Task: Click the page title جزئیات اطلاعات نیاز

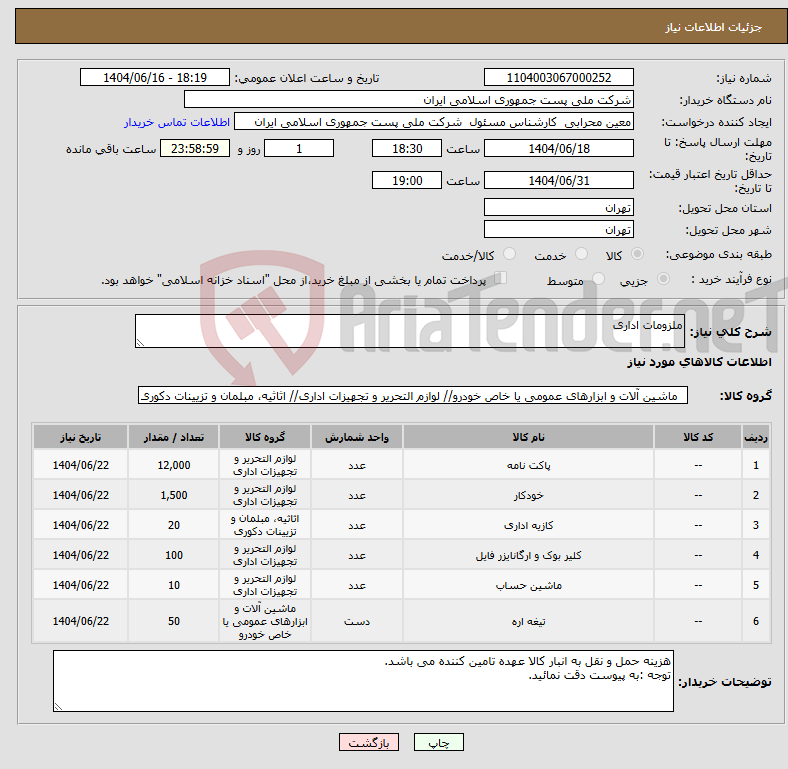Action: (x=714, y=27)
